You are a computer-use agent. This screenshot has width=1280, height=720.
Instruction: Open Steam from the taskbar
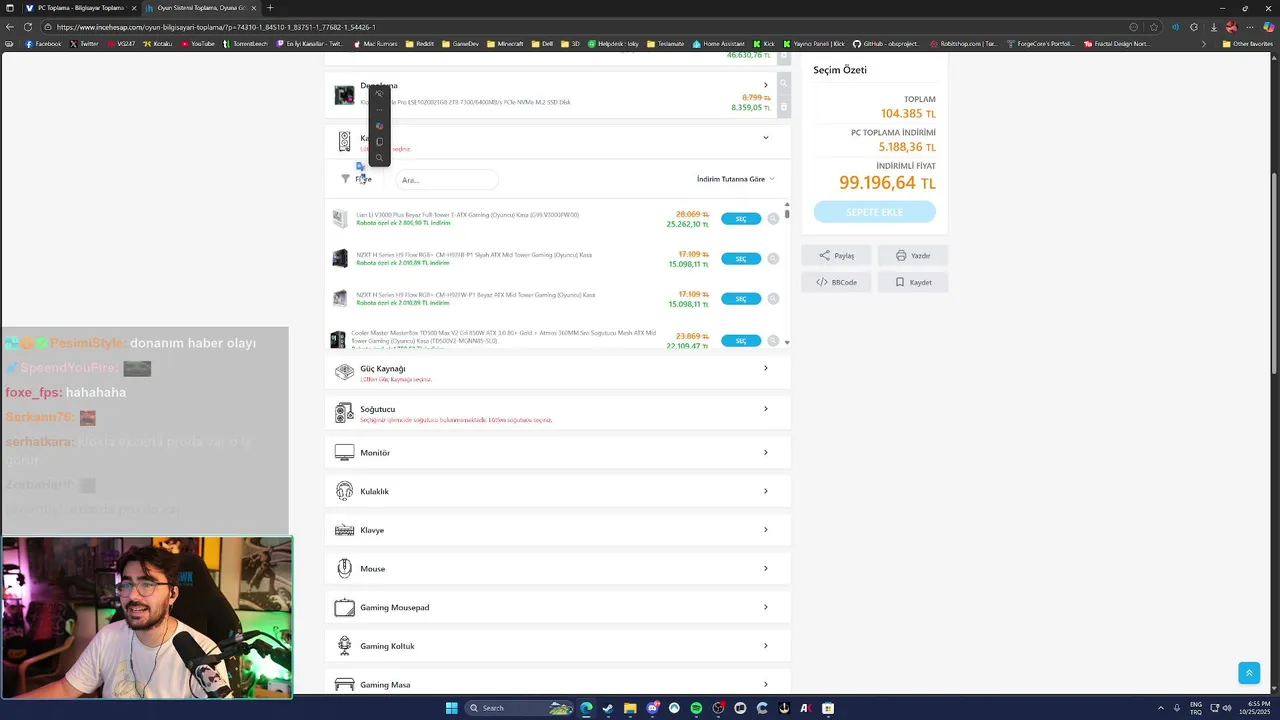tap(607, 708)
